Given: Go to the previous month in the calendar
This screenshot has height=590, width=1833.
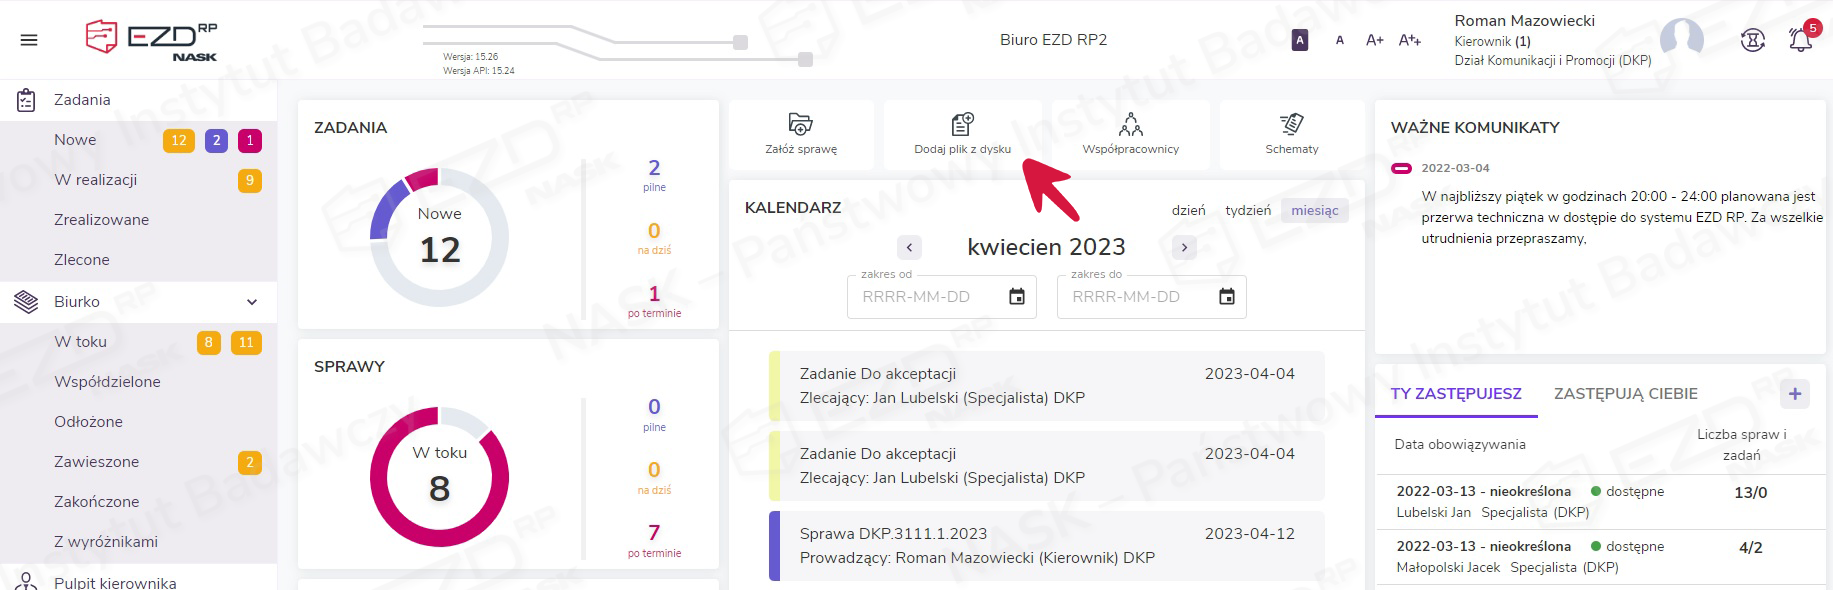Looking at the screenshot, I should click(909, 247).
